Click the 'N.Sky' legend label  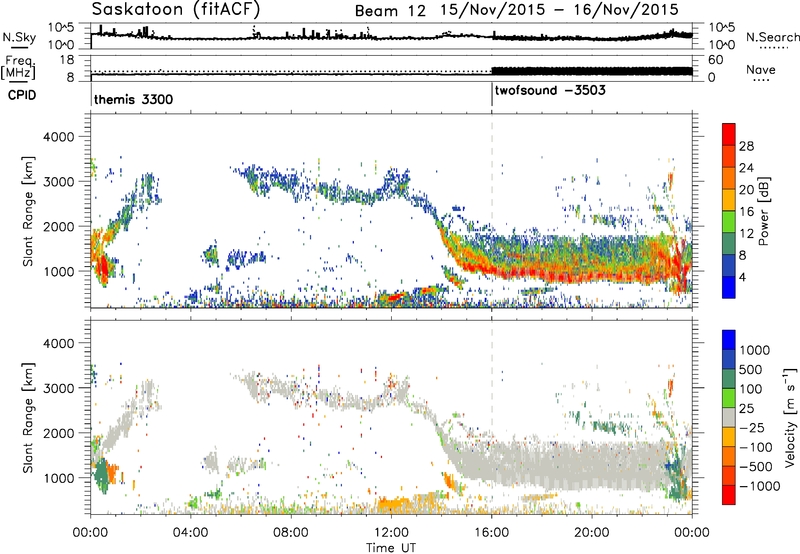tap(19, 37)
